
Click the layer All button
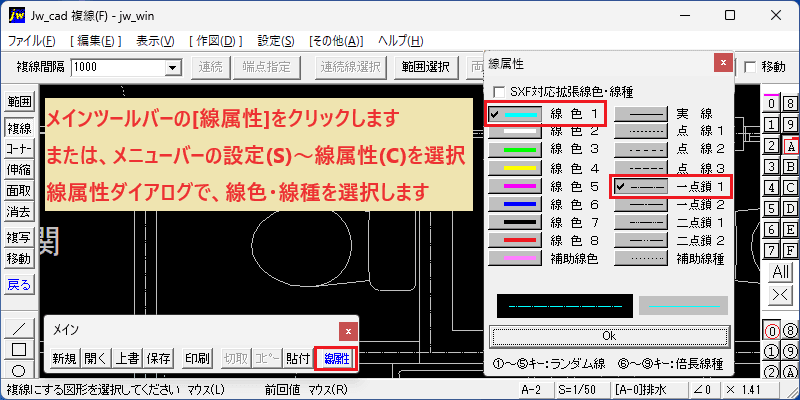(781, 272)
